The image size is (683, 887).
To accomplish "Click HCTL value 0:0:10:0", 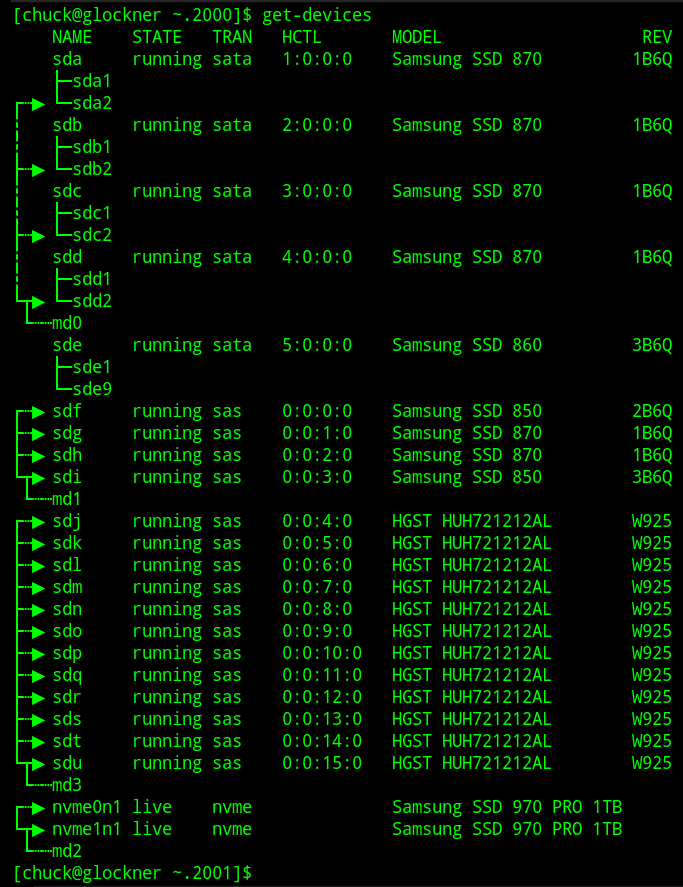I will coord(322,653).
